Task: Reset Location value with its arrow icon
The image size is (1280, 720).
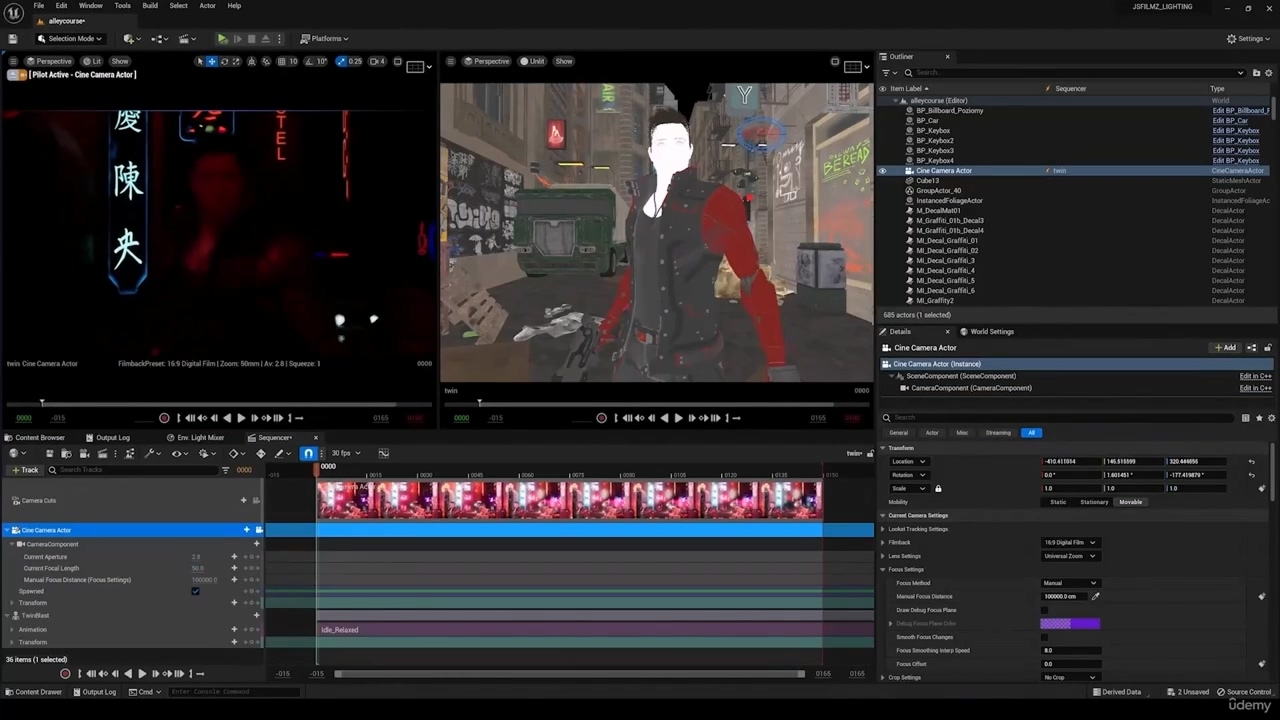Action: [x=1251, y=462]
